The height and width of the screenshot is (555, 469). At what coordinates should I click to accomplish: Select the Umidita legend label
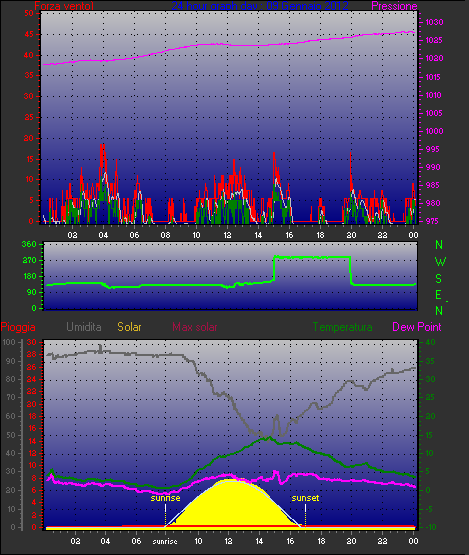click(84, 327)
